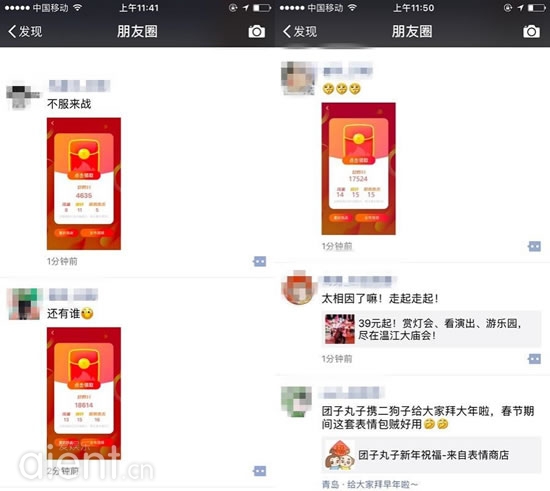Open red packet image showing 18614
550x491 pixels.
[x=84, y=393]
